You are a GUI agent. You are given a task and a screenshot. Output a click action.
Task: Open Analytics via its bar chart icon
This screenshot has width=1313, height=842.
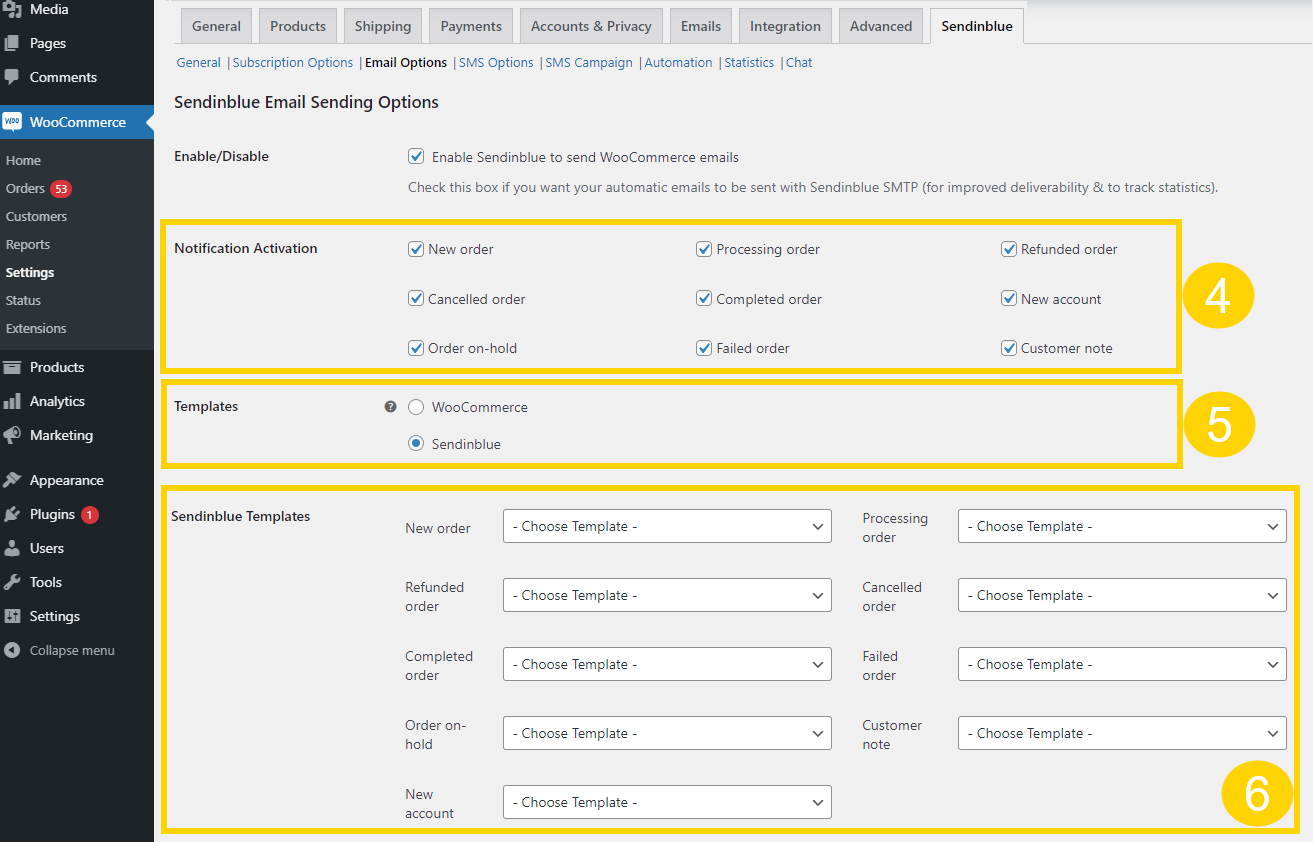(x=12, y=401)
